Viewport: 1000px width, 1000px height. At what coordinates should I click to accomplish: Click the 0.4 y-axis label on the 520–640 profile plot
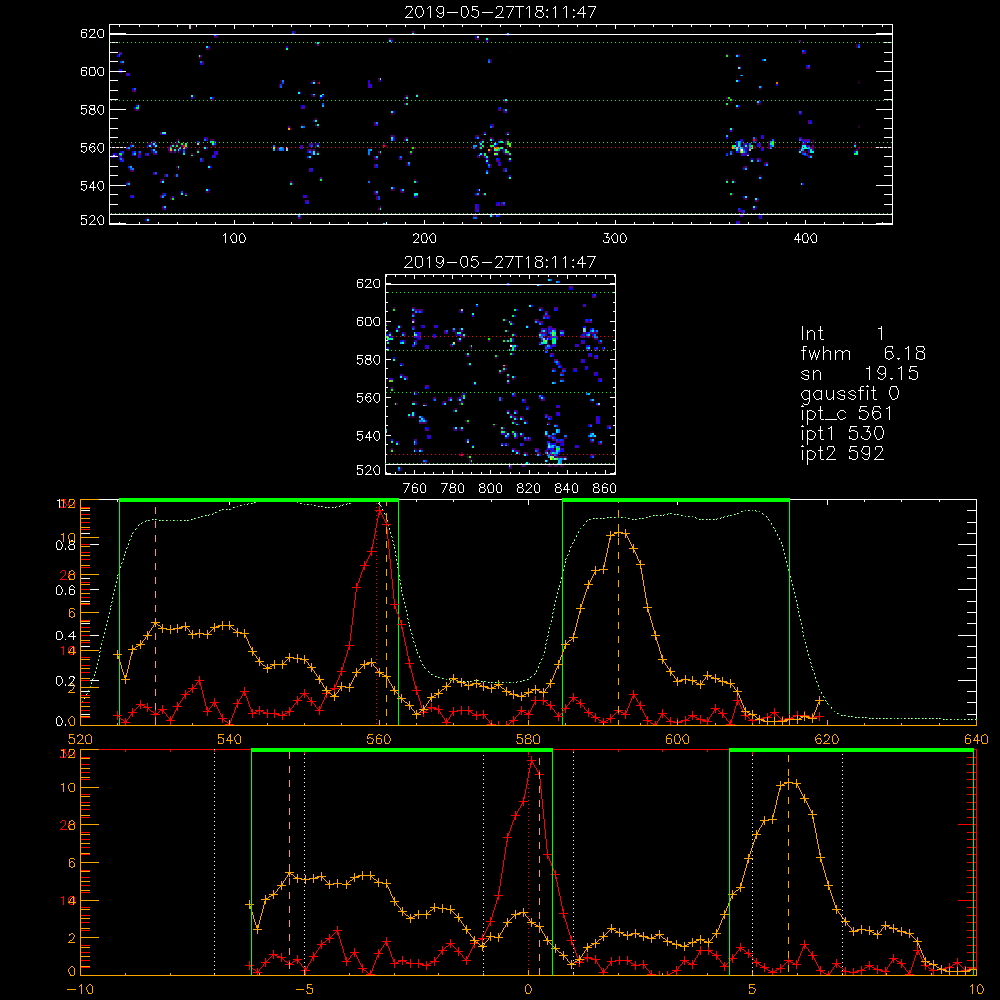pos(65,636)
